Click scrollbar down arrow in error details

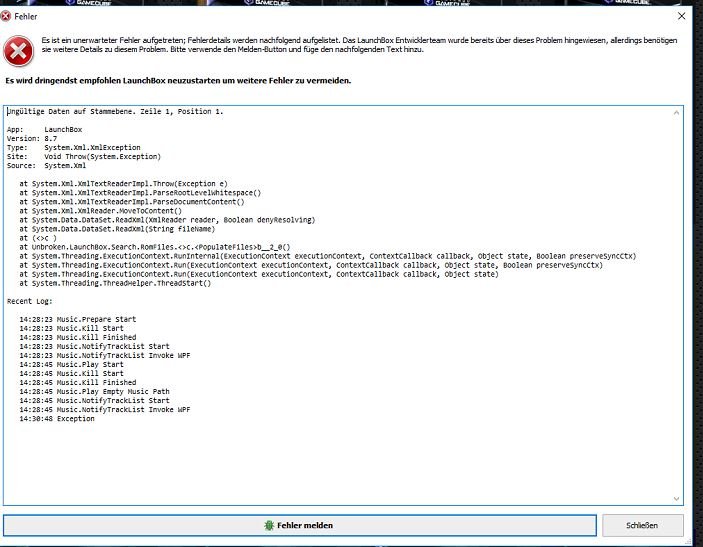tap(676, 499)
